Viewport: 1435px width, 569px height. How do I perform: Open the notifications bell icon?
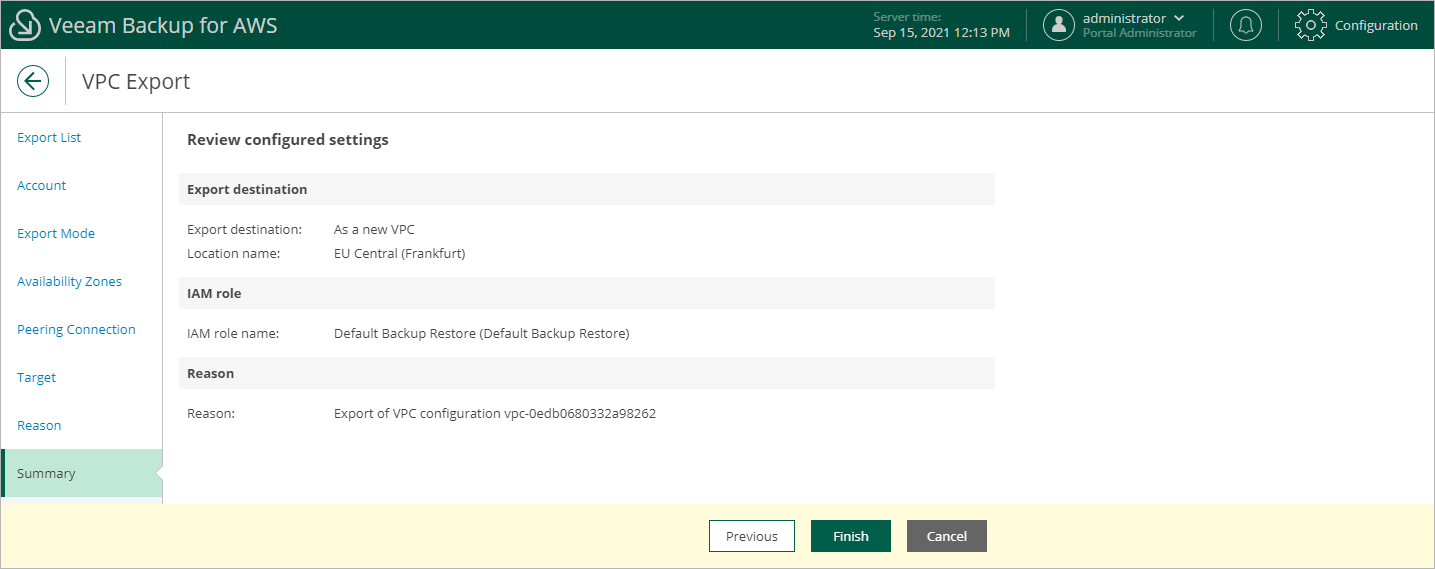1245,25
